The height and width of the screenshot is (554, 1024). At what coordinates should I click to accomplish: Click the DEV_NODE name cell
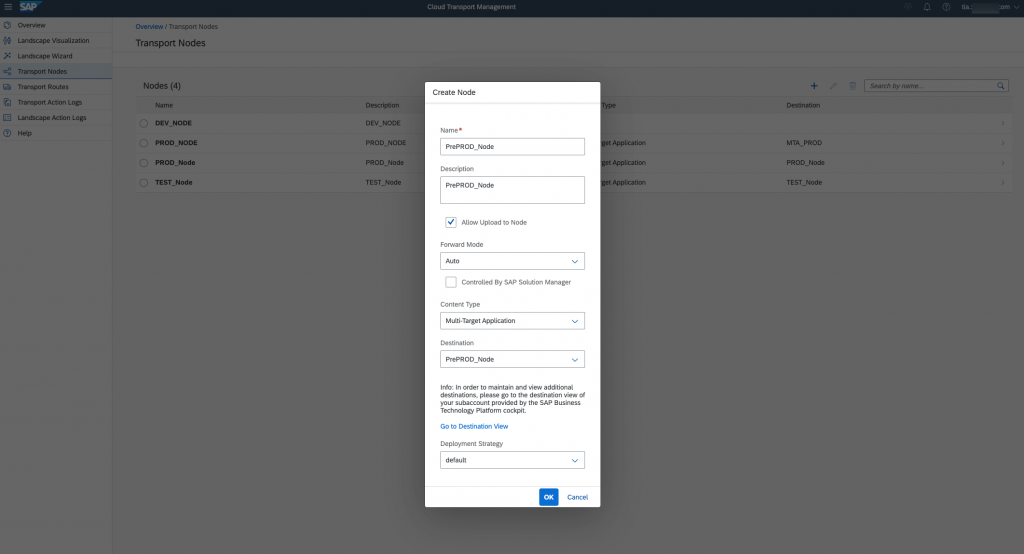click(173, 123)
